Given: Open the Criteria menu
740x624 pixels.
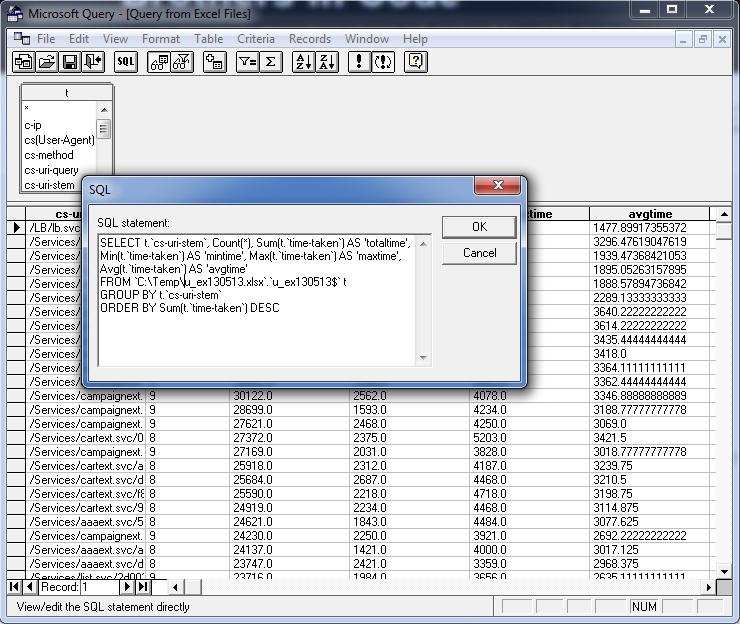Looking at the screenshot, I should pyautogui.click(x=256, y=39).
